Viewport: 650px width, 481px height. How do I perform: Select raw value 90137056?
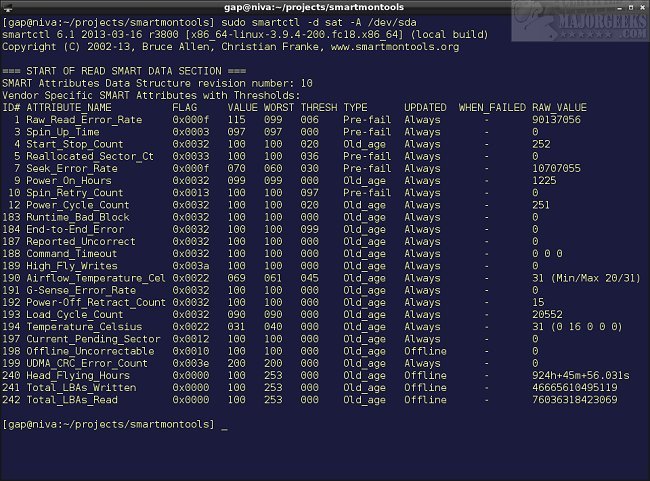(556, 120)
